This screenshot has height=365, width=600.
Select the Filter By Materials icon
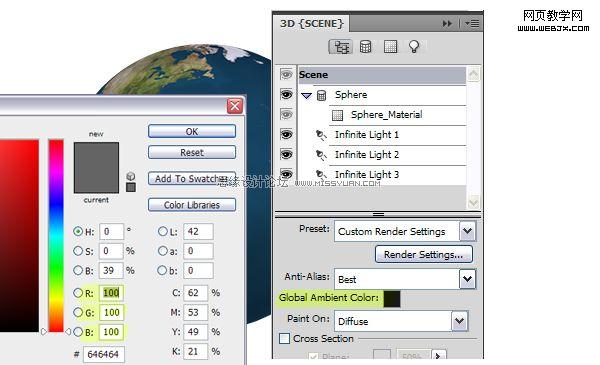click(390, 47)
